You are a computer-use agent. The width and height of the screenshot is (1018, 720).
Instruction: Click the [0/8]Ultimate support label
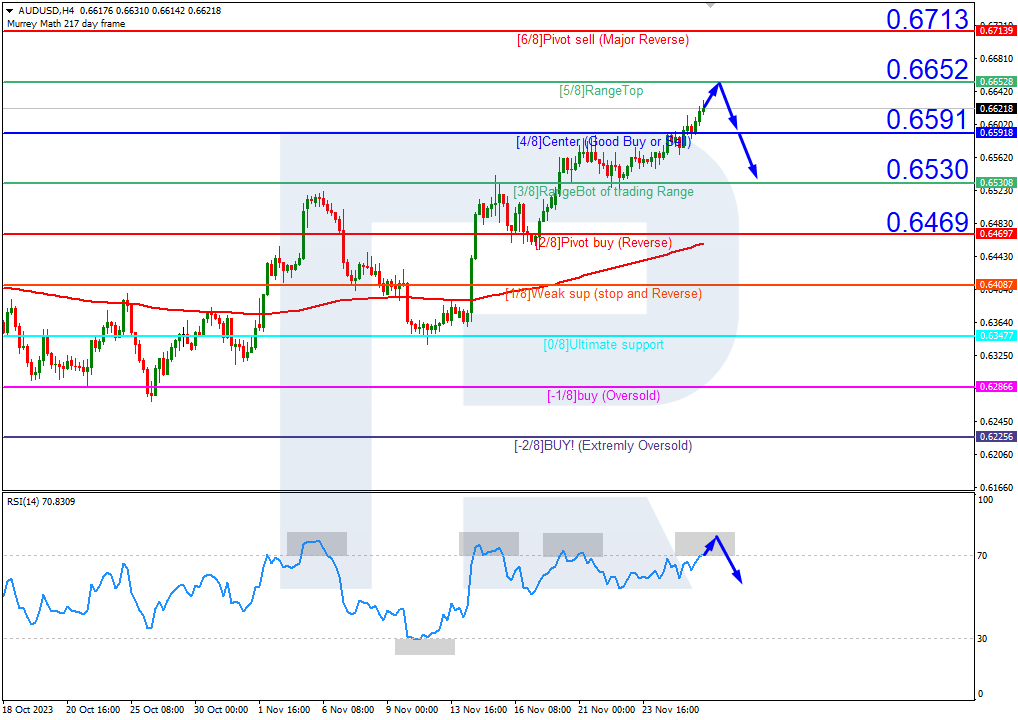[602, 343]
